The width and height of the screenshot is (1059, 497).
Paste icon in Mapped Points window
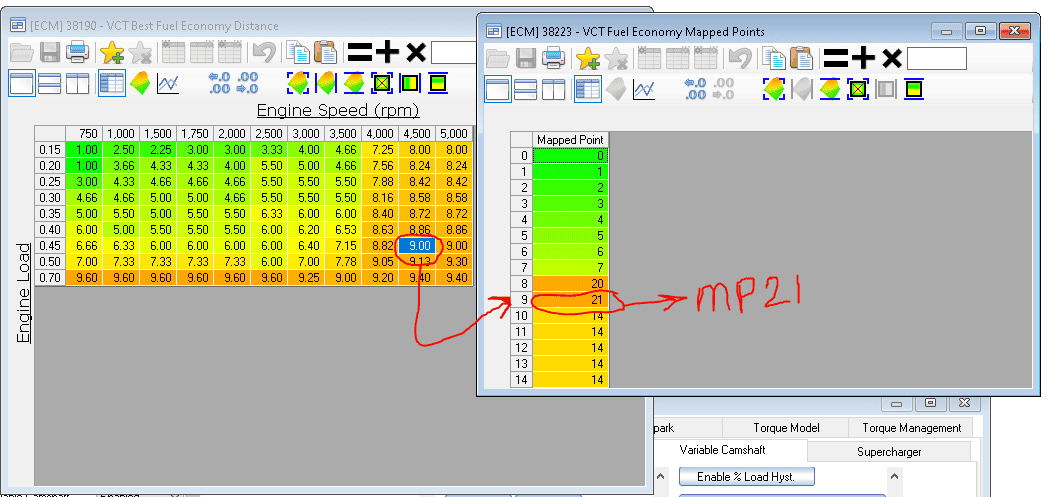click(x=801, y=58)
